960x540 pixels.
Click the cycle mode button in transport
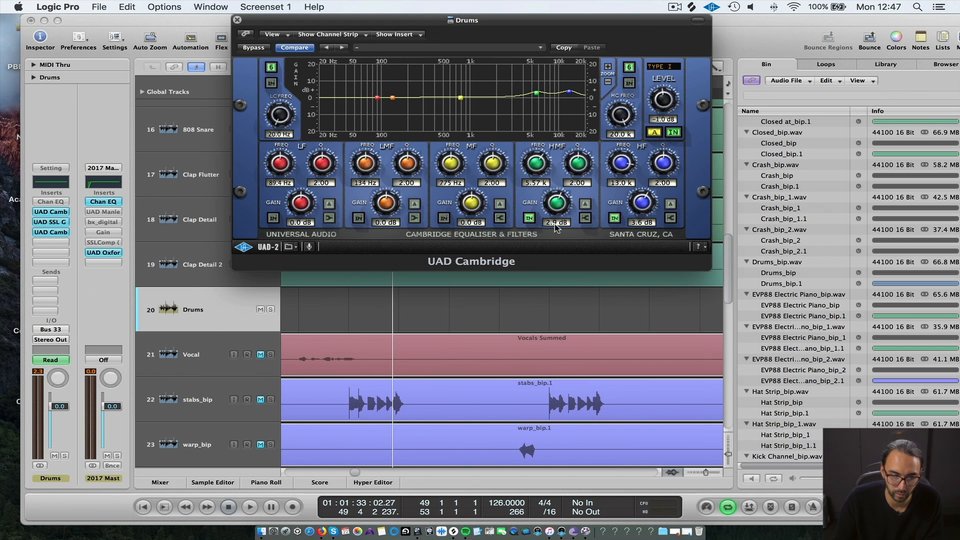click(727, 507)
